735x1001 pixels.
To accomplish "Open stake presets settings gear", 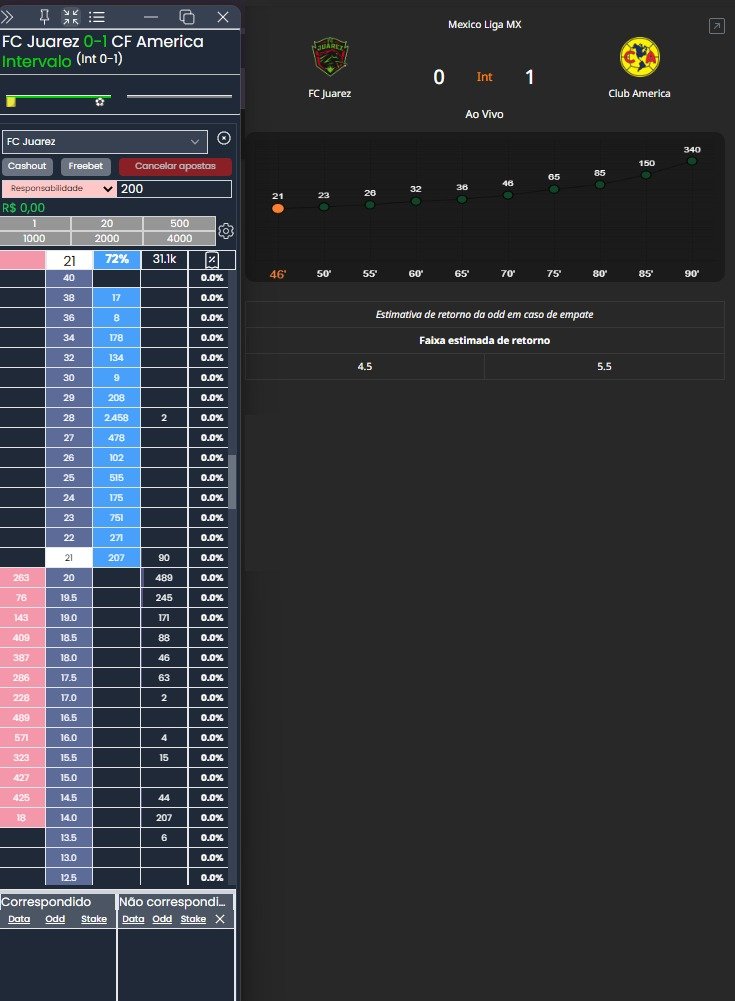I will [226, 231].
